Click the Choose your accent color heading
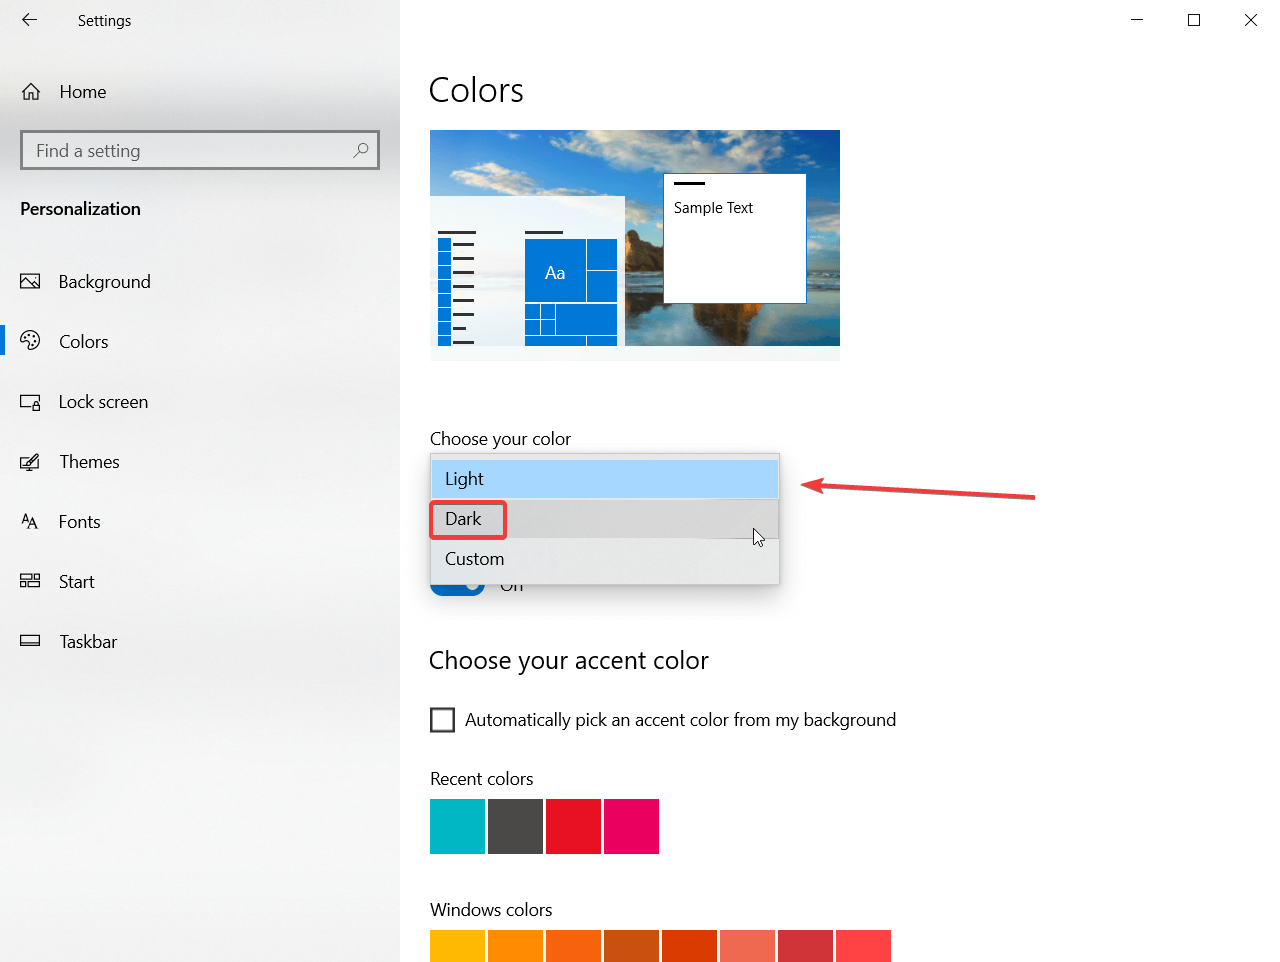Image resolution: width=1280 pixels, height=962 pixels. pyautogui.click(x=568, y=661)
